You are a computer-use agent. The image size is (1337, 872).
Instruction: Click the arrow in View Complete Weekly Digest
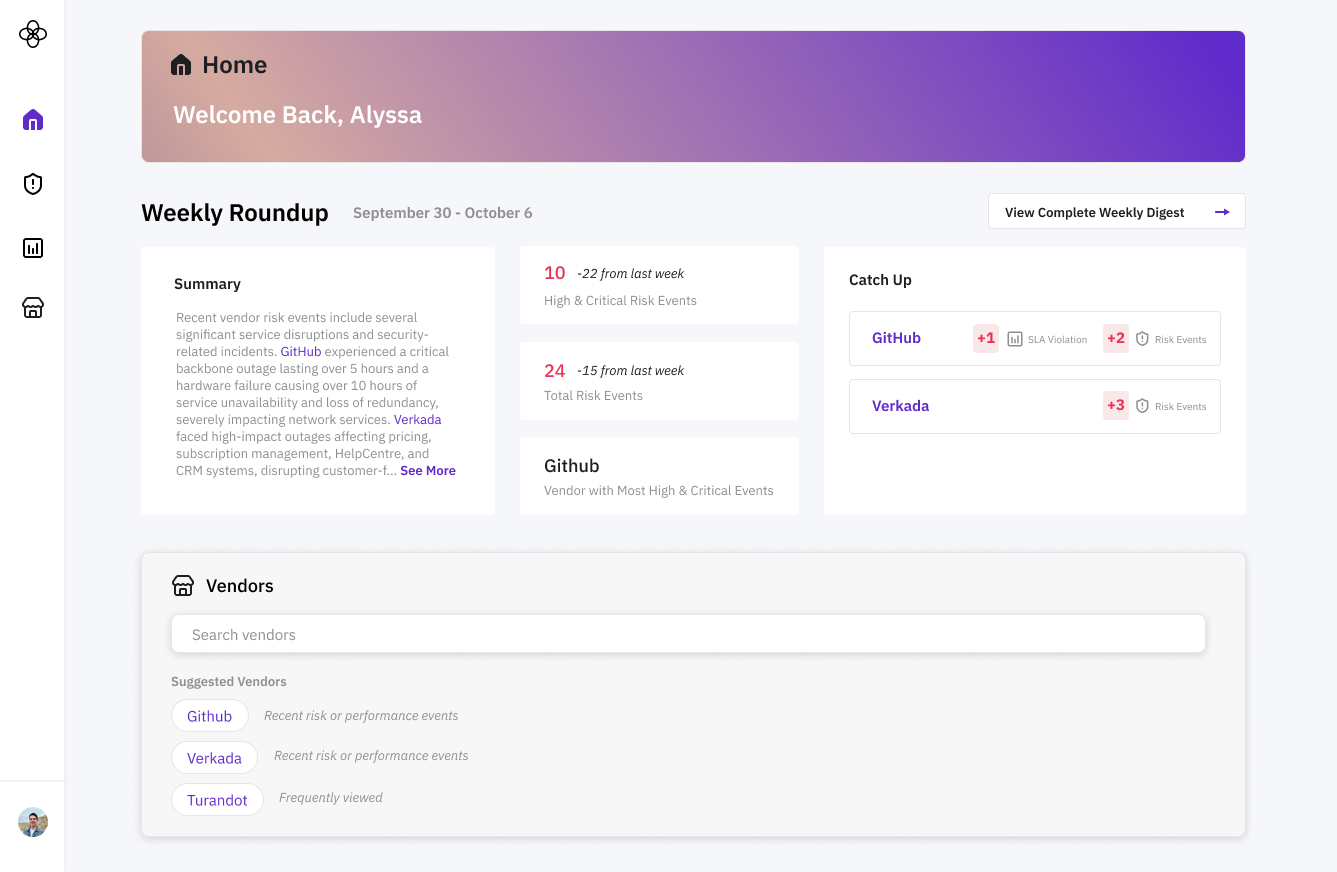click(x=1222, y=212)
